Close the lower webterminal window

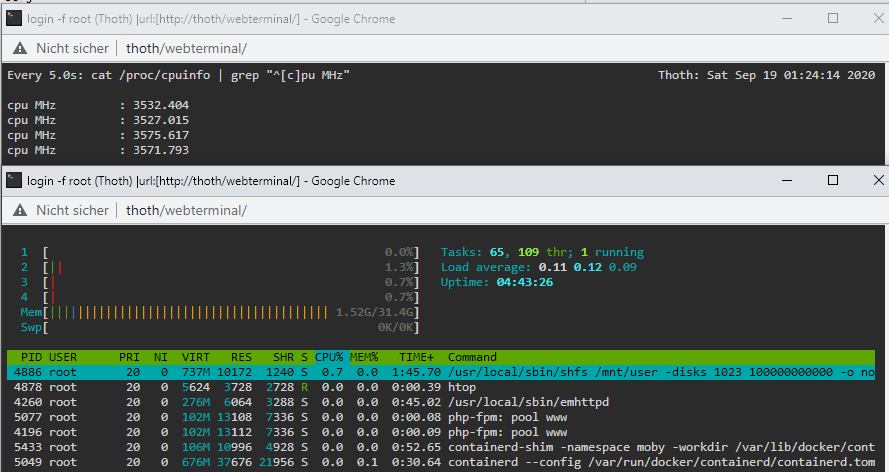(879, 180)
